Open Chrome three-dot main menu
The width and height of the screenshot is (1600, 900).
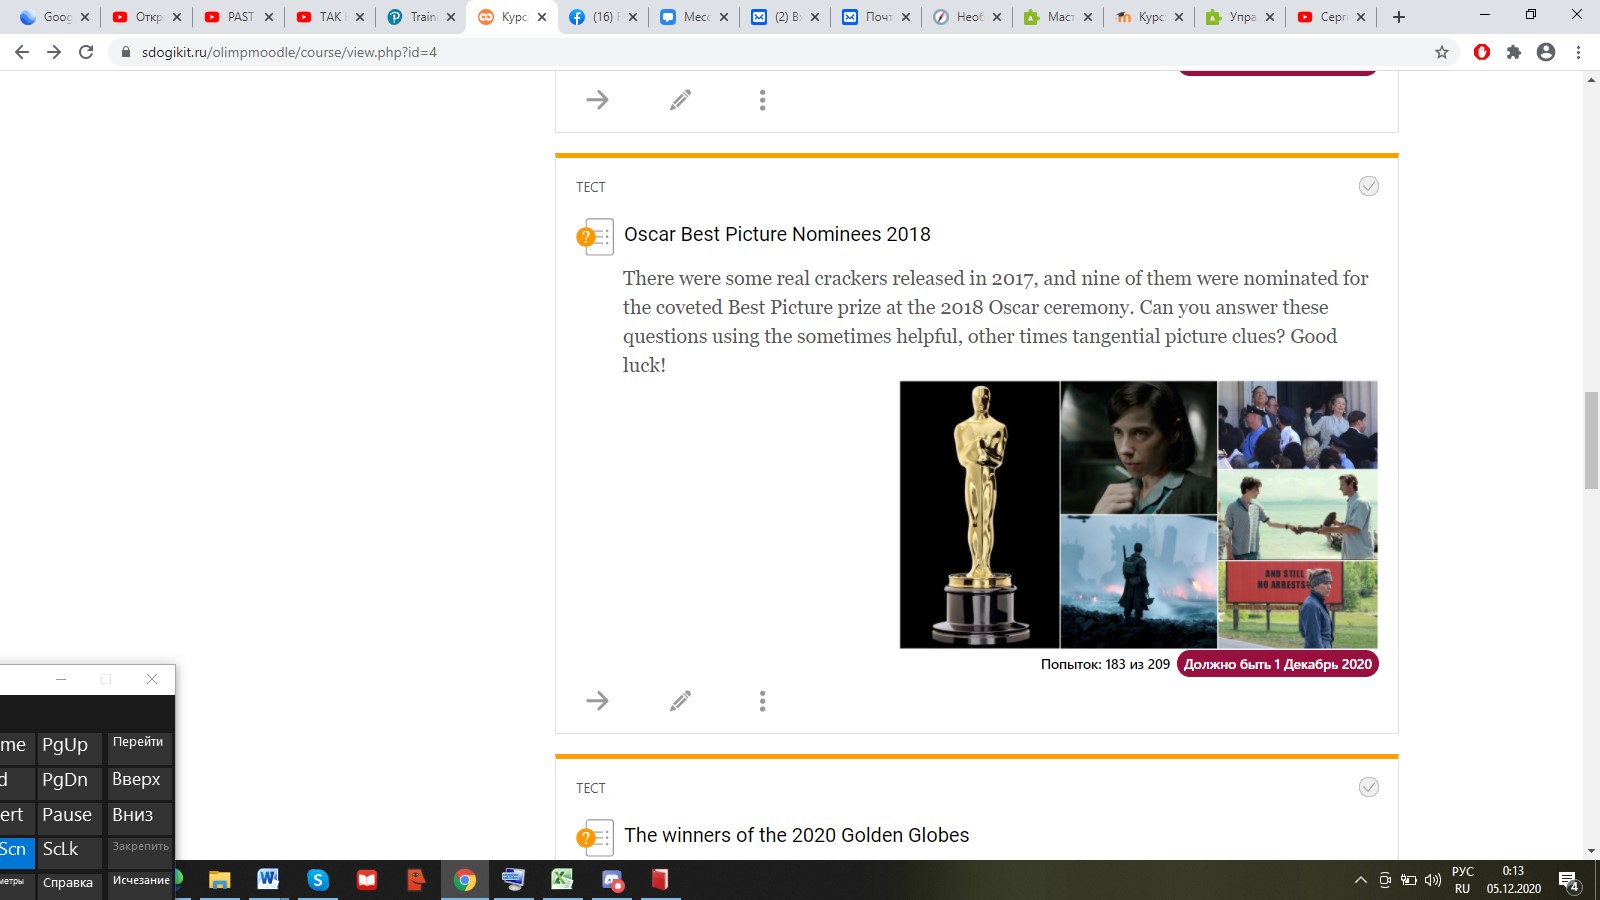coord(1579,52)
